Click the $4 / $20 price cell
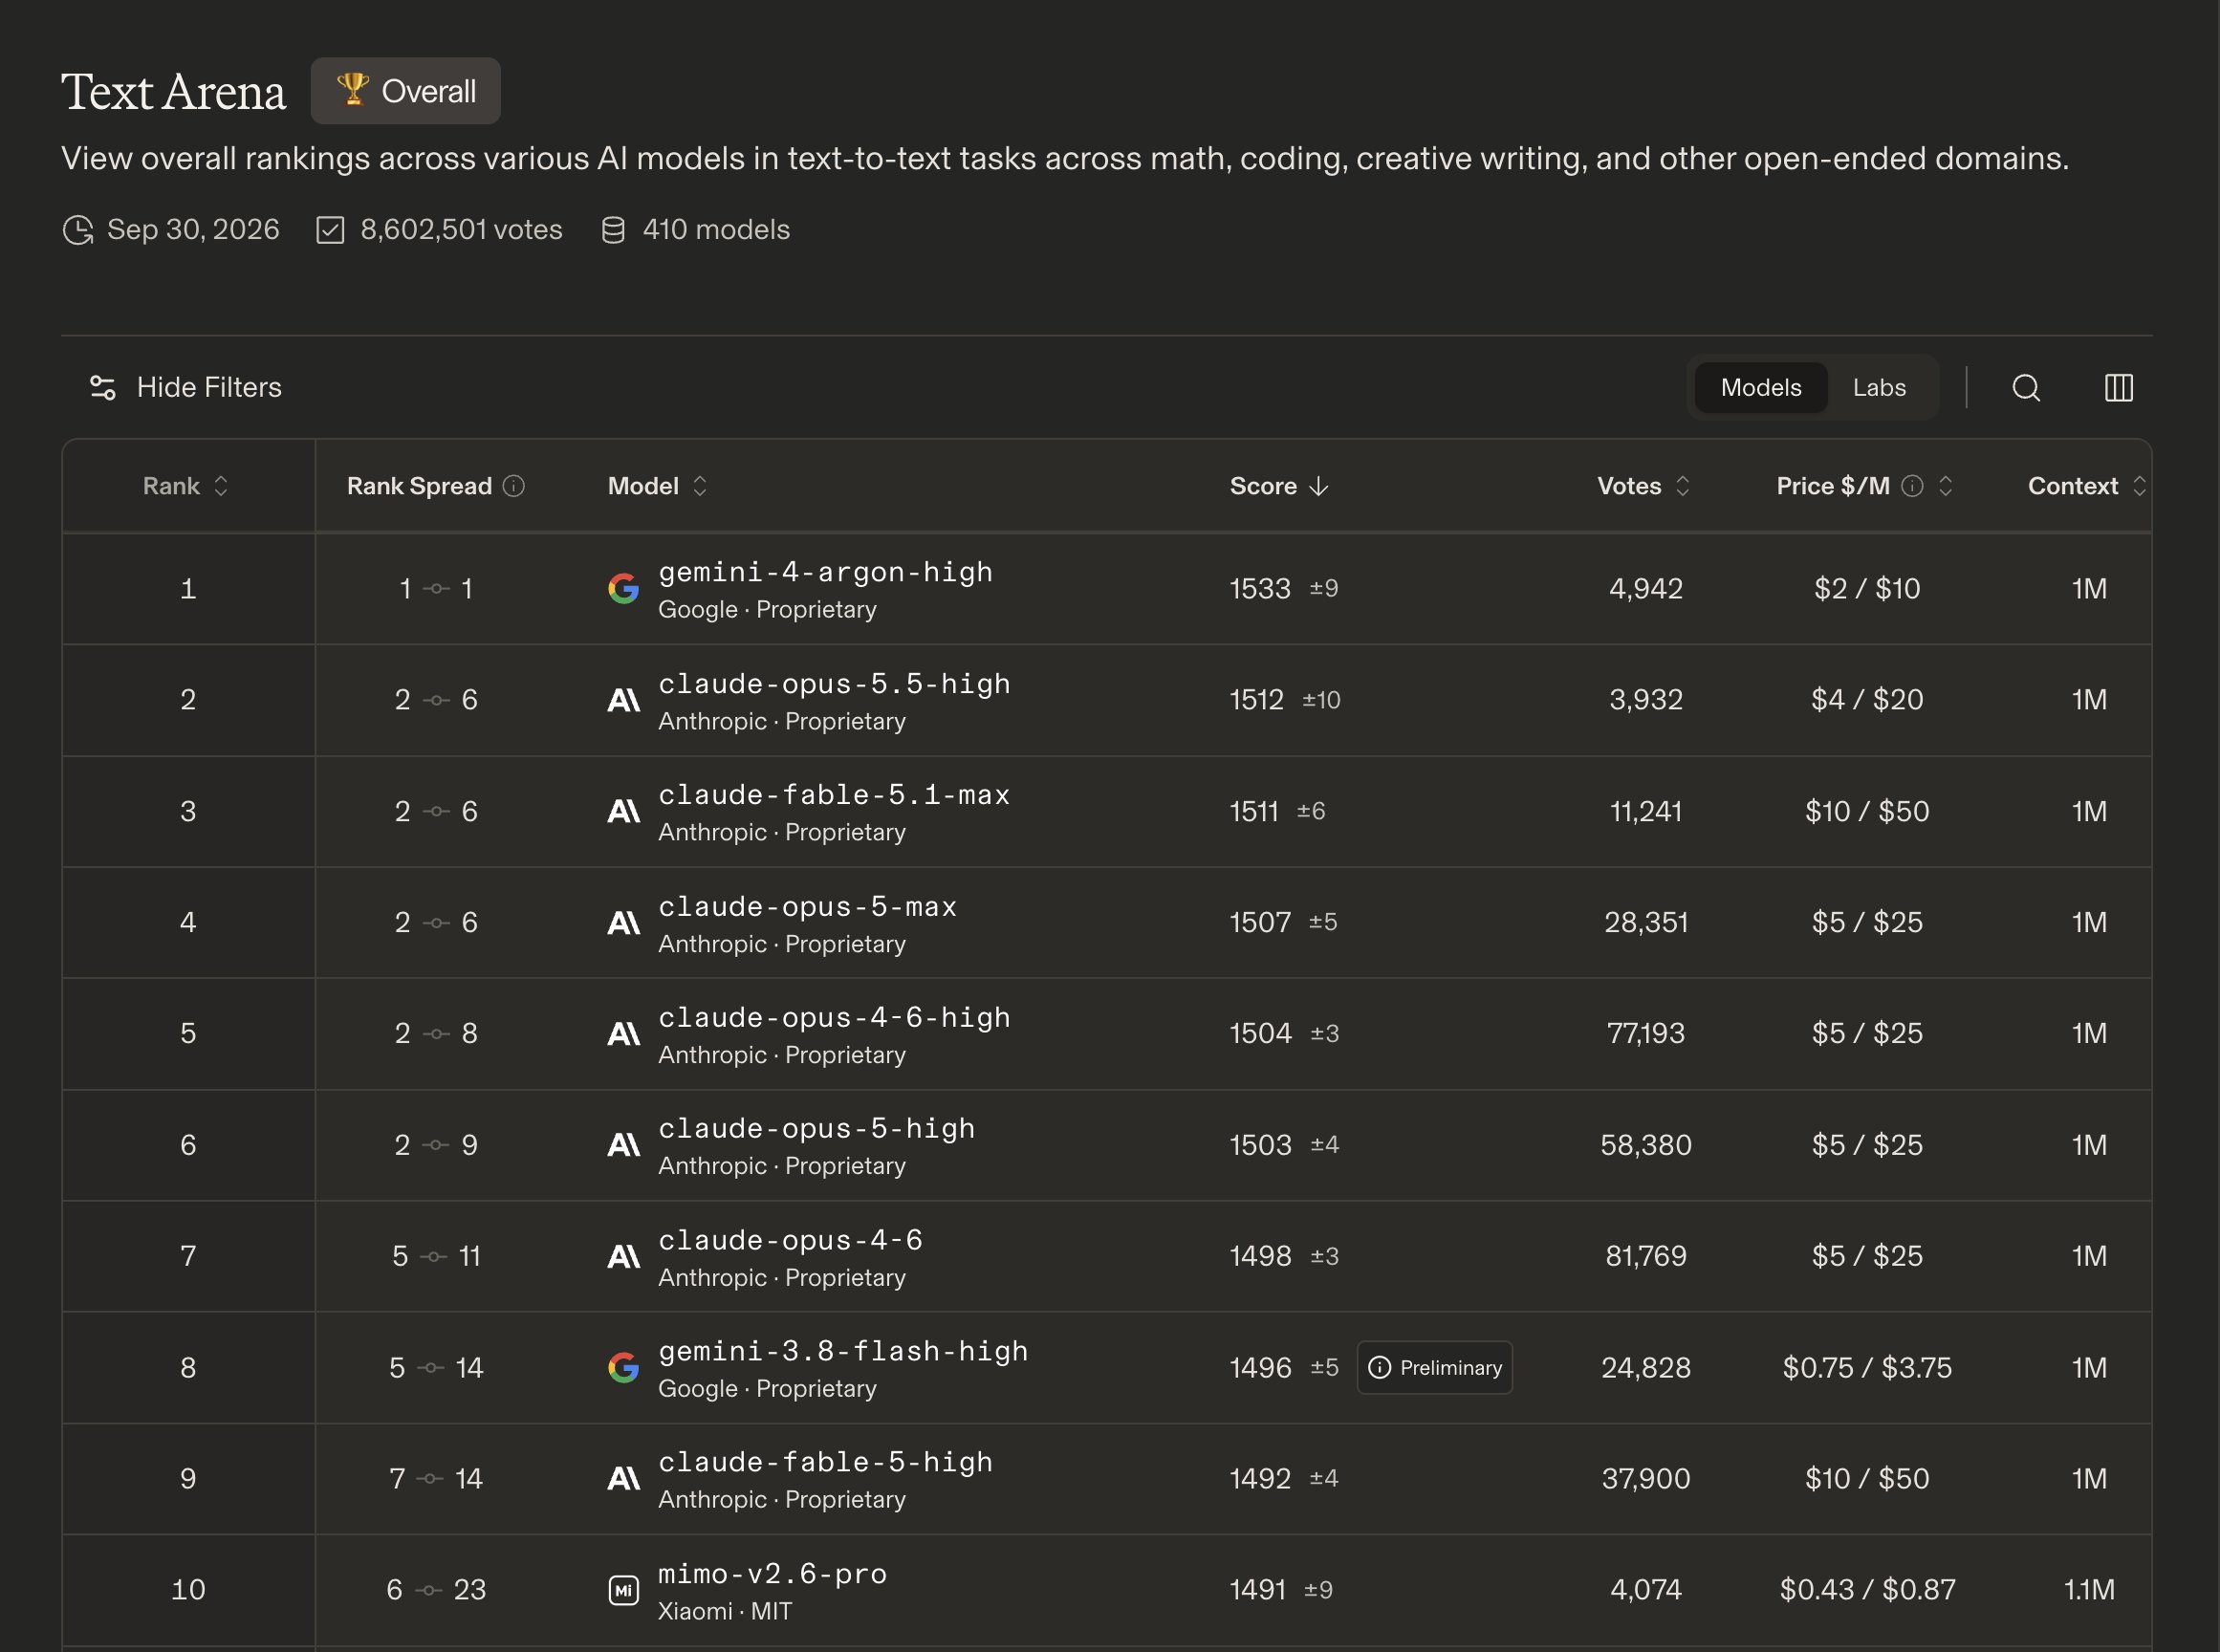The image size is (2220, 1652). click(x=1866, y=700)
